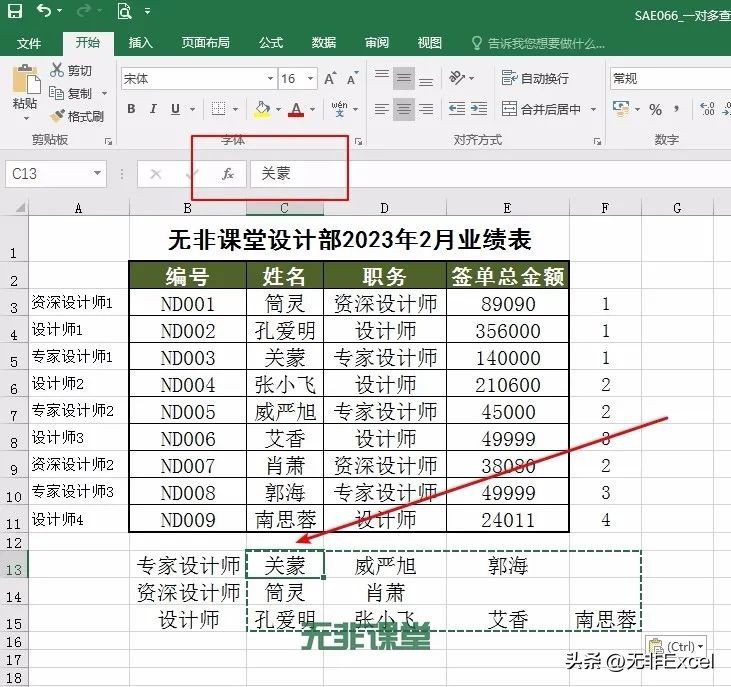Image resolution: width=731 pixels, height=687 pixels.
Task: Toggle wrap text 自动换行
Action: click(x=535, y=78)
